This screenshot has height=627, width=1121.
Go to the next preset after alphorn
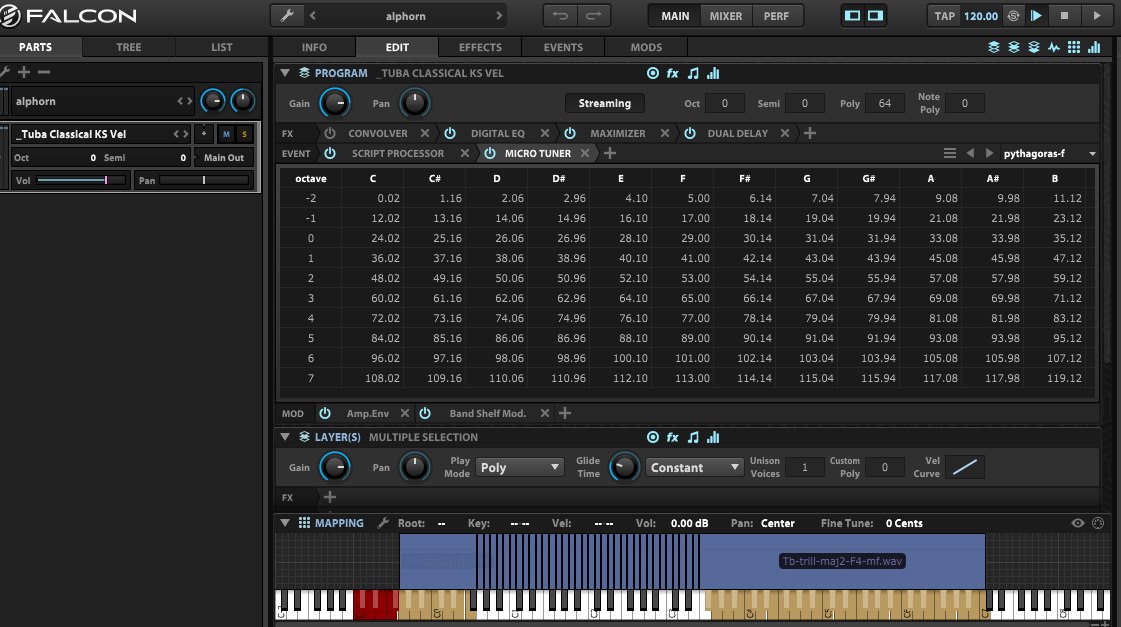499,16
